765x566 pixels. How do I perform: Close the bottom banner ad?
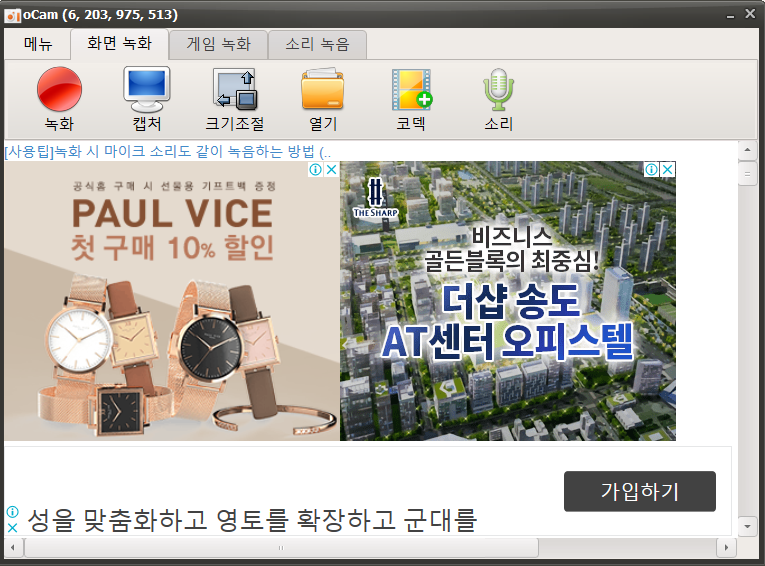point(13,527)
